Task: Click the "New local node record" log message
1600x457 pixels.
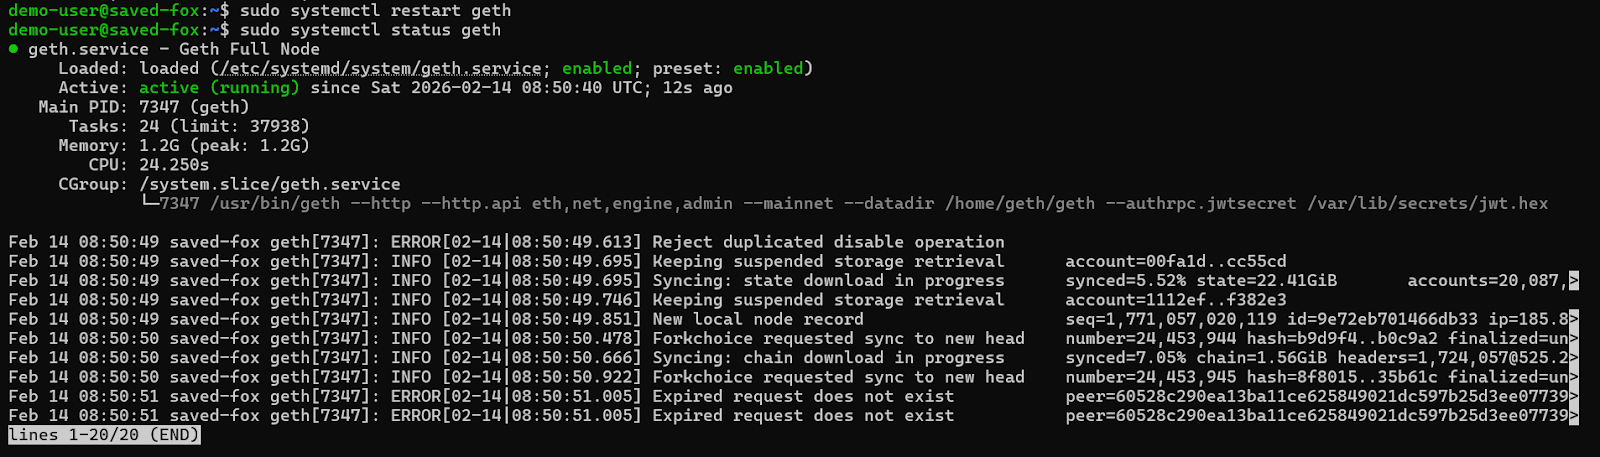Action: coord(758,320)
